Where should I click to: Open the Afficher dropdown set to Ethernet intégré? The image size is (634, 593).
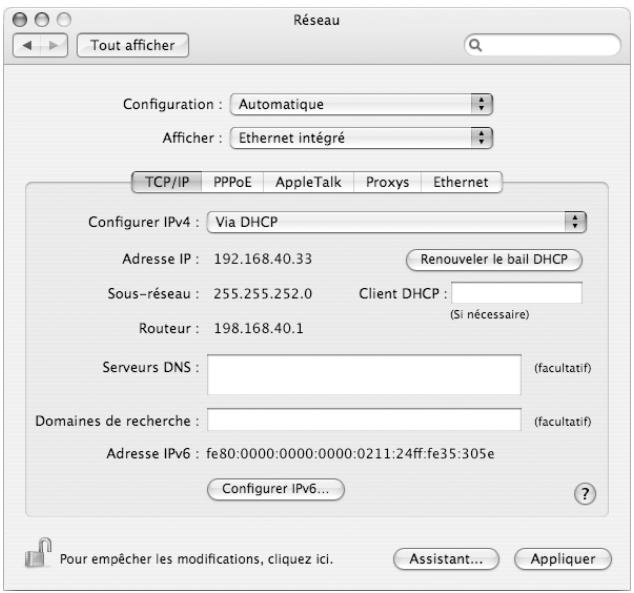(x=361, y=138)
